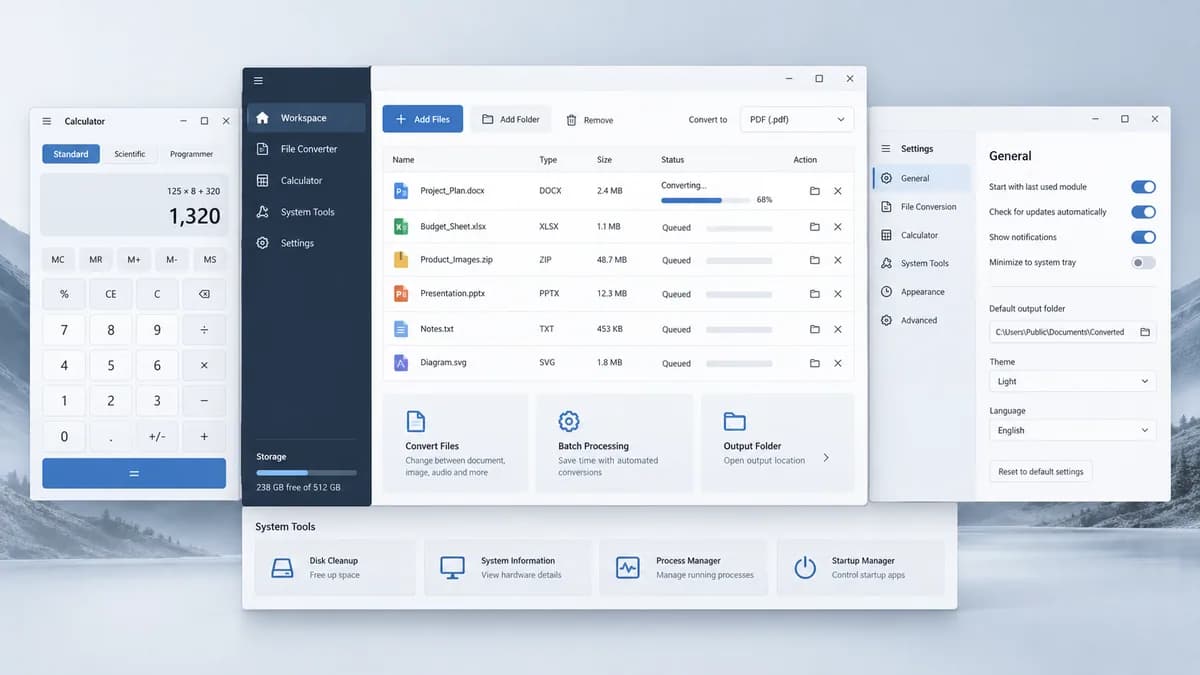Open the Language dropdown set to English
1200x675 pixels.
pos(1072,430)
